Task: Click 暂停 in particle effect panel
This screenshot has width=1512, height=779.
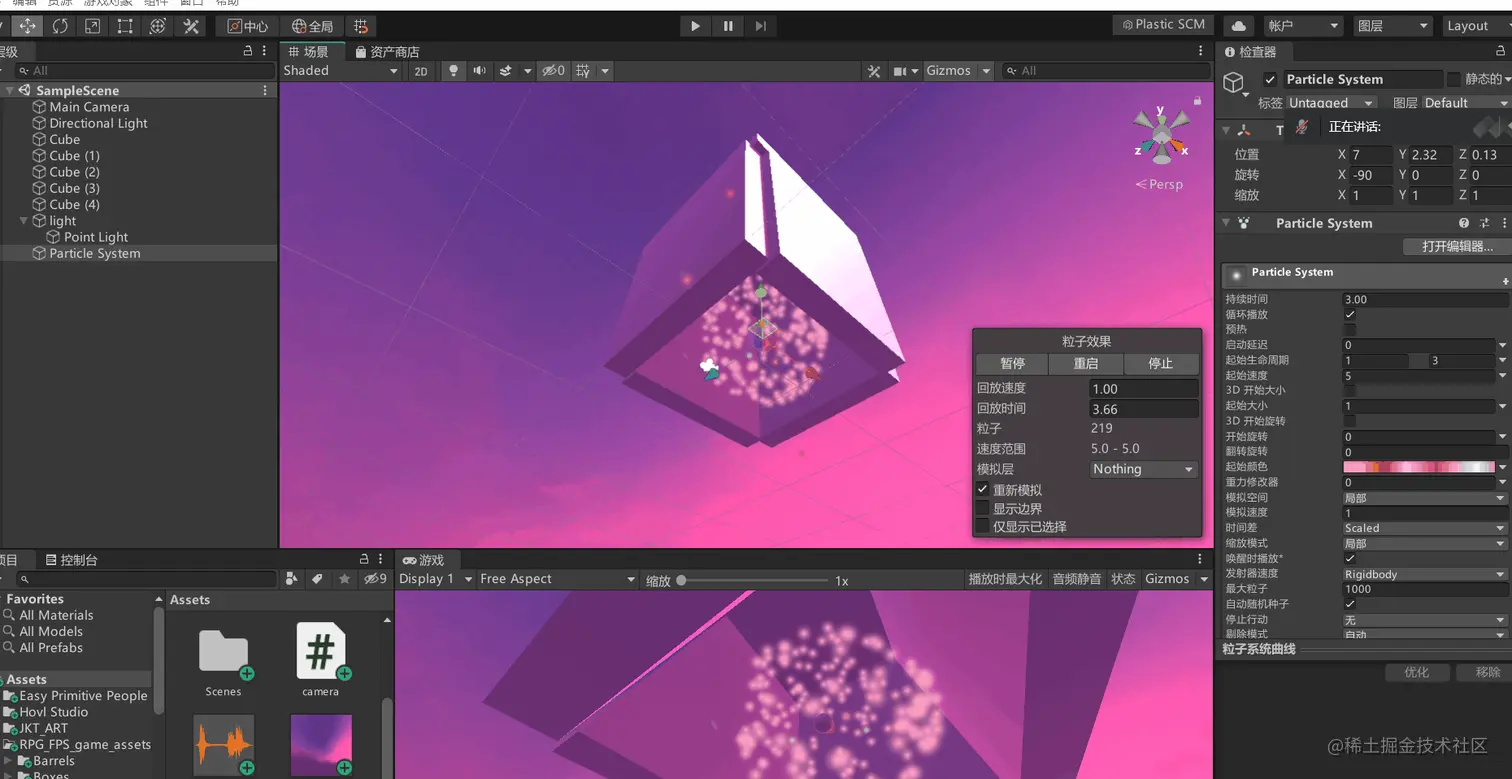Action: tap(1012, 364)
